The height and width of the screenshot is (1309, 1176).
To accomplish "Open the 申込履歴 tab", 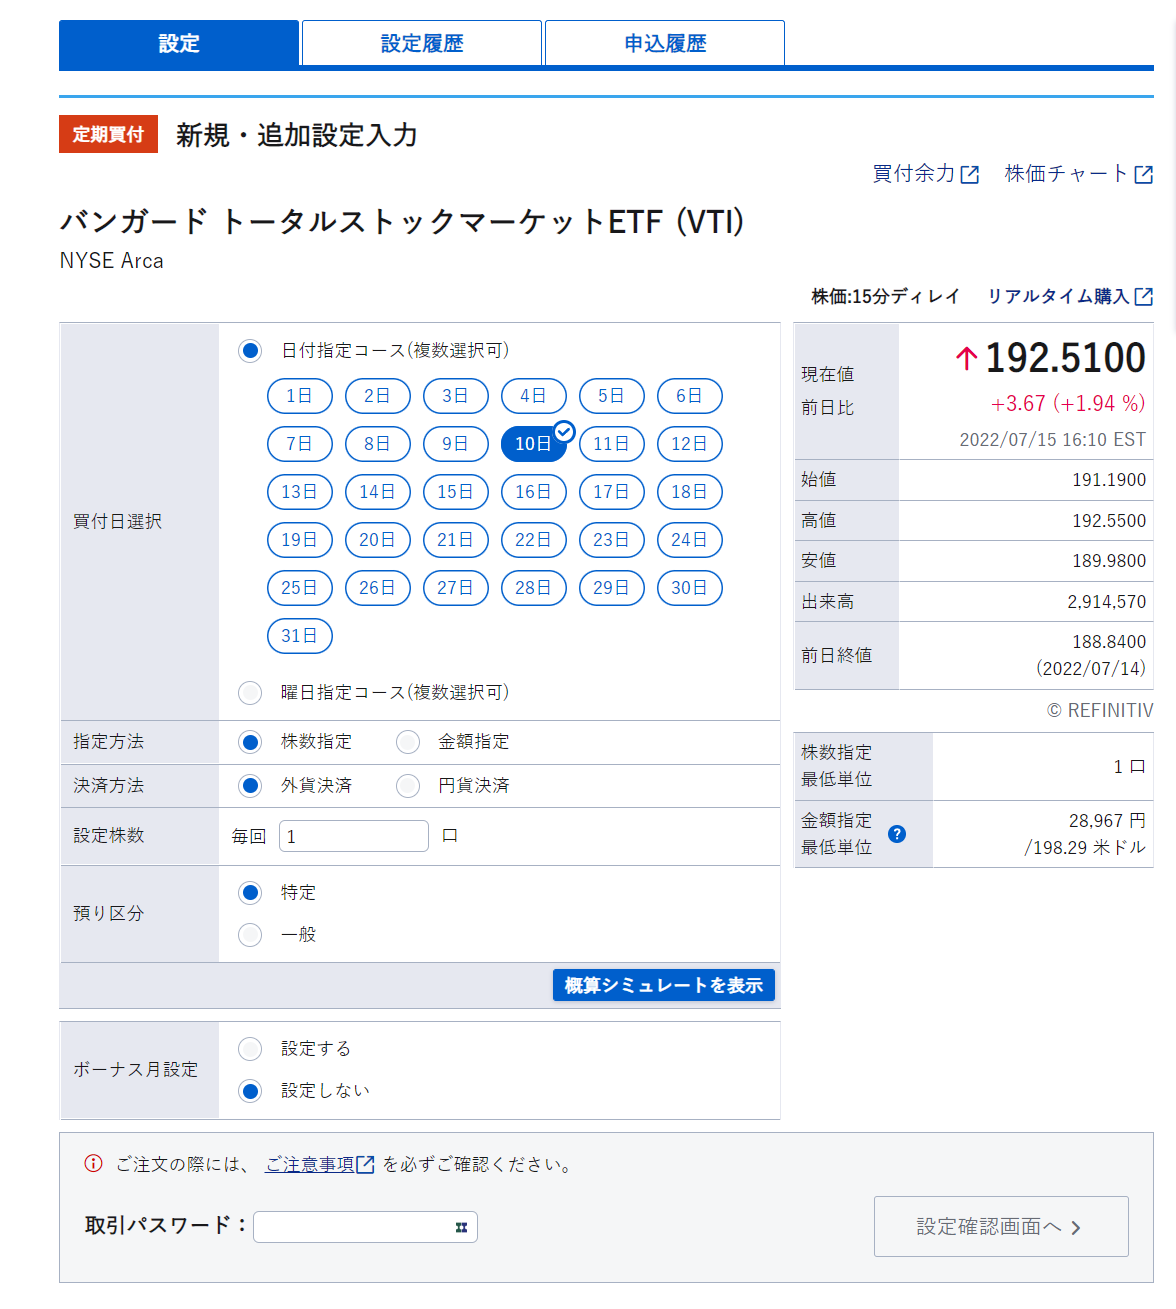I will tap(665, 44).
